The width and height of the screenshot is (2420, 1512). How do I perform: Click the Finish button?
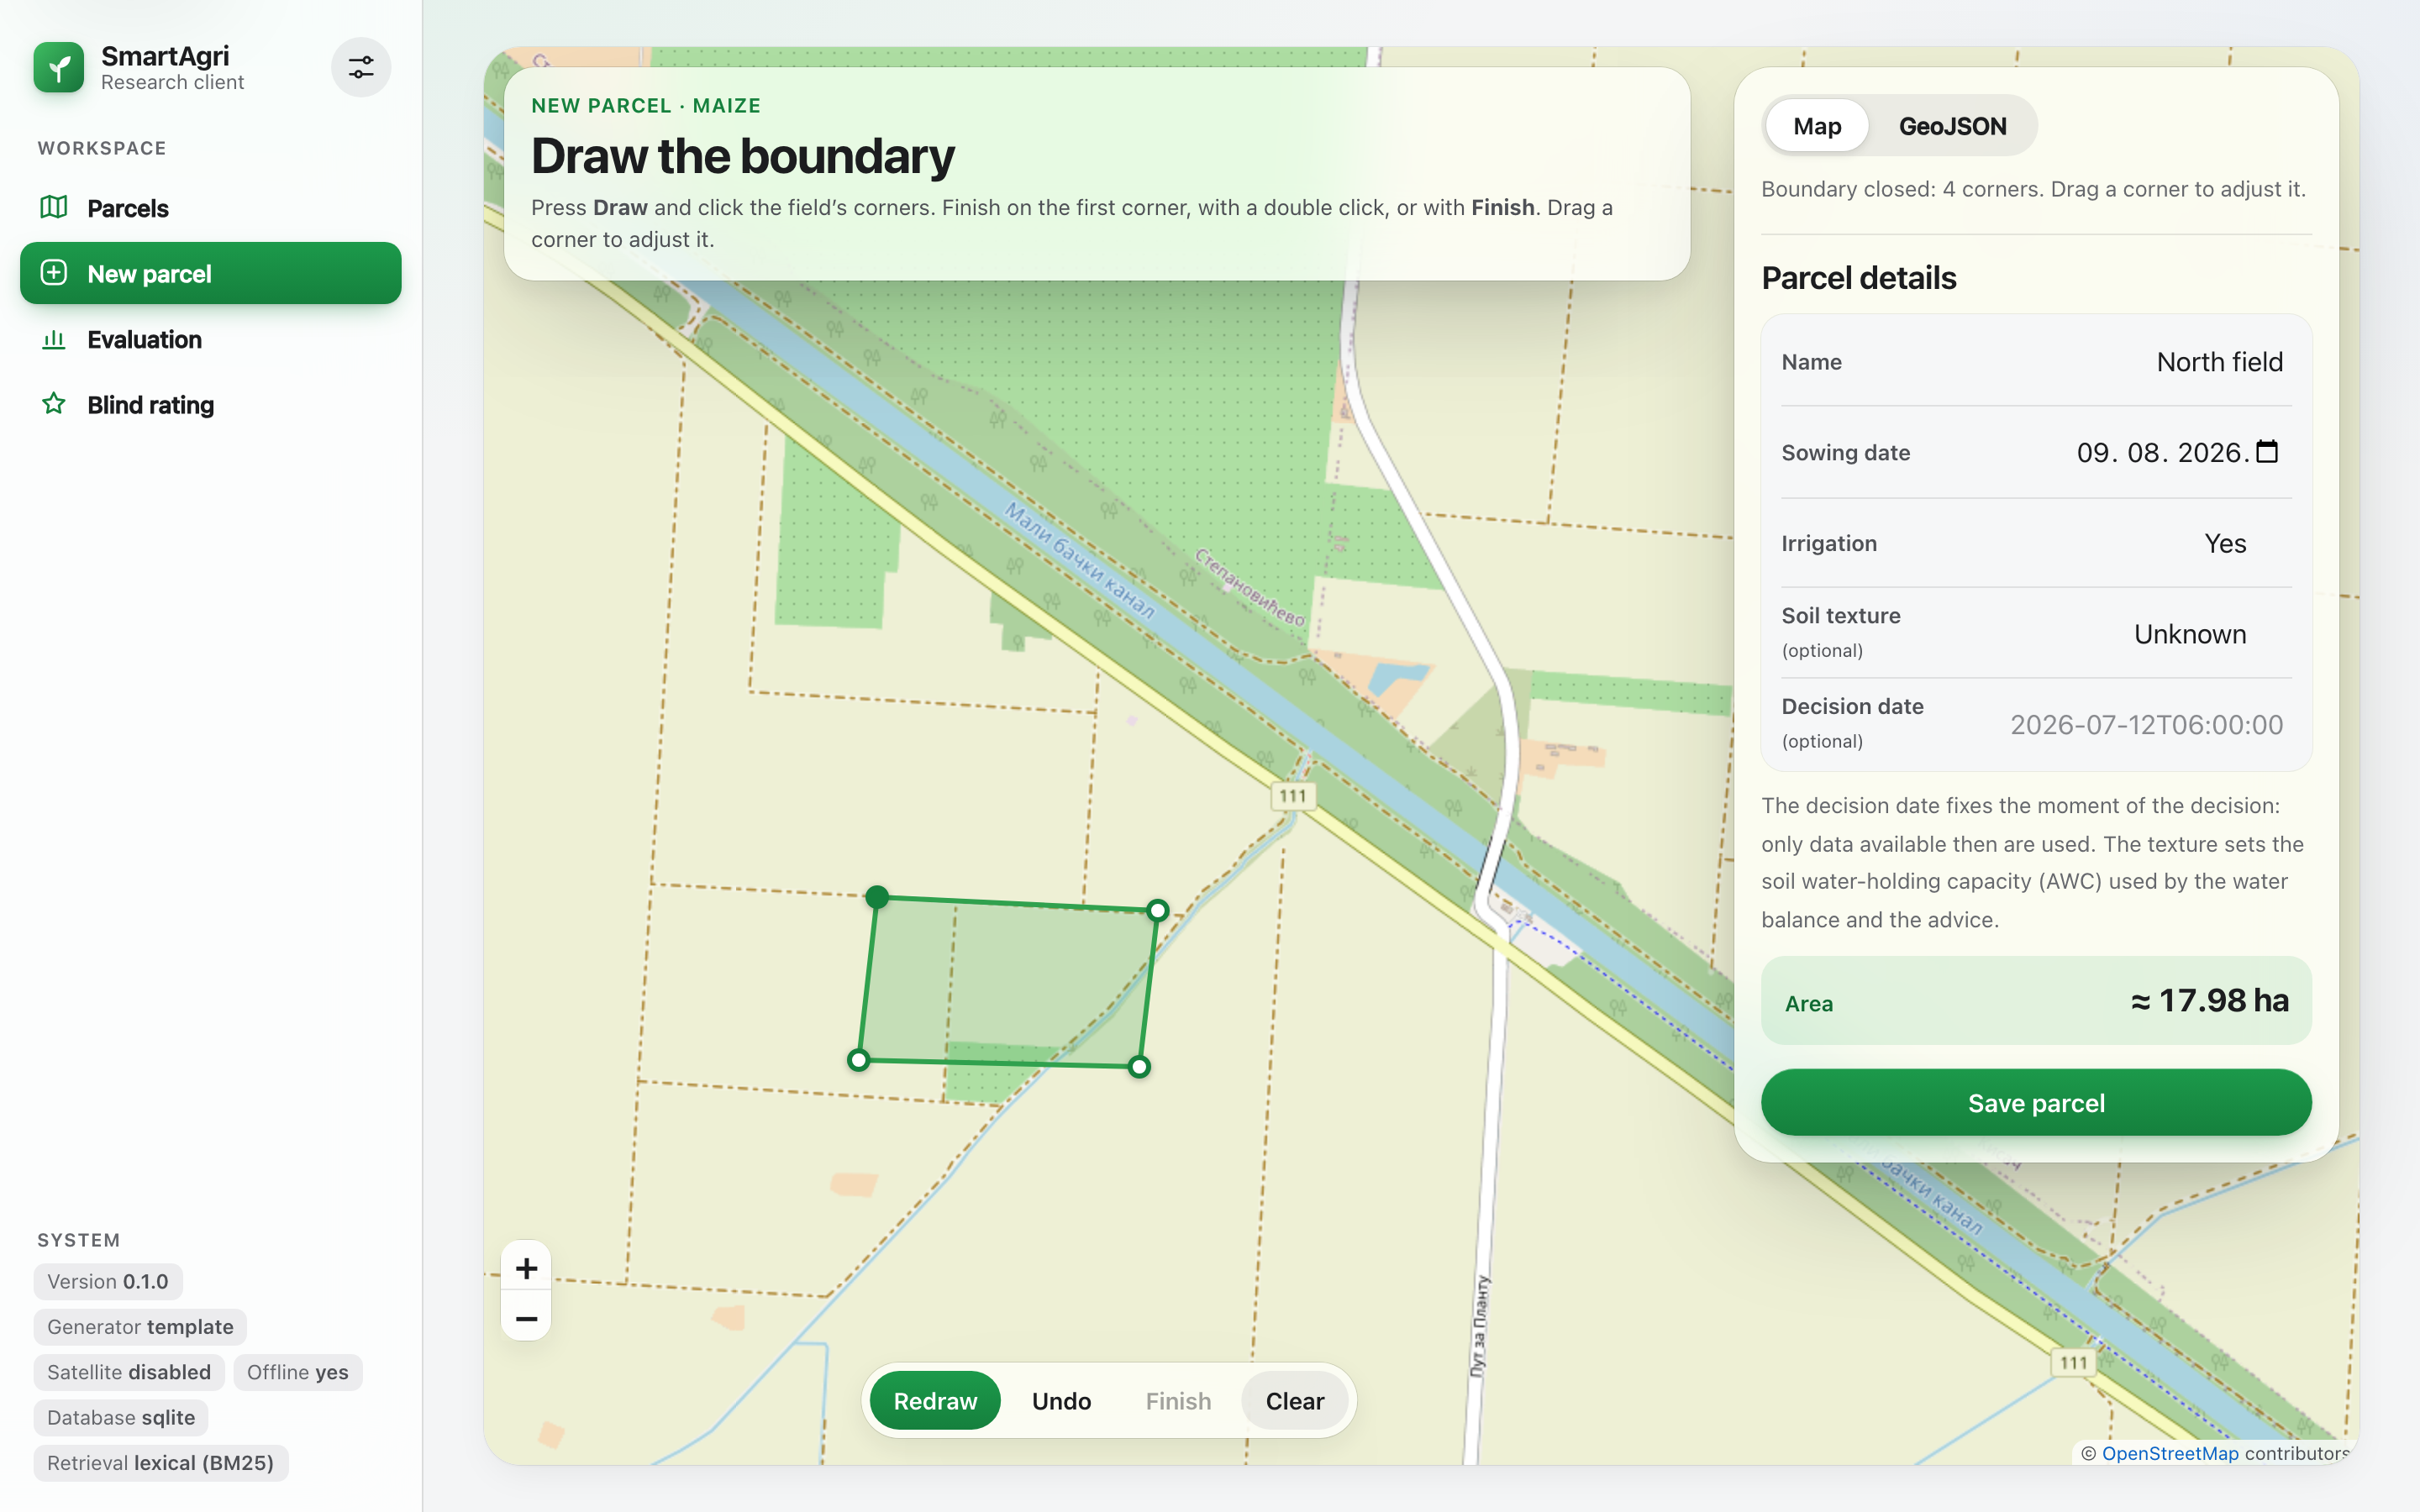click(1178, 1400)
